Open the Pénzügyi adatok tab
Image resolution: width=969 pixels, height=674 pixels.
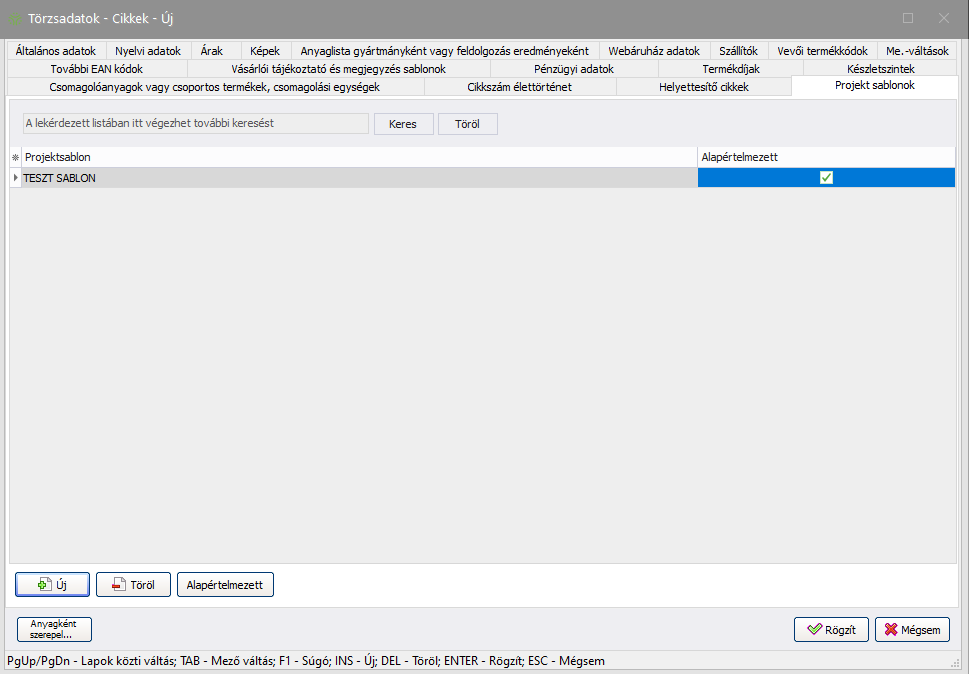(574, 69)
